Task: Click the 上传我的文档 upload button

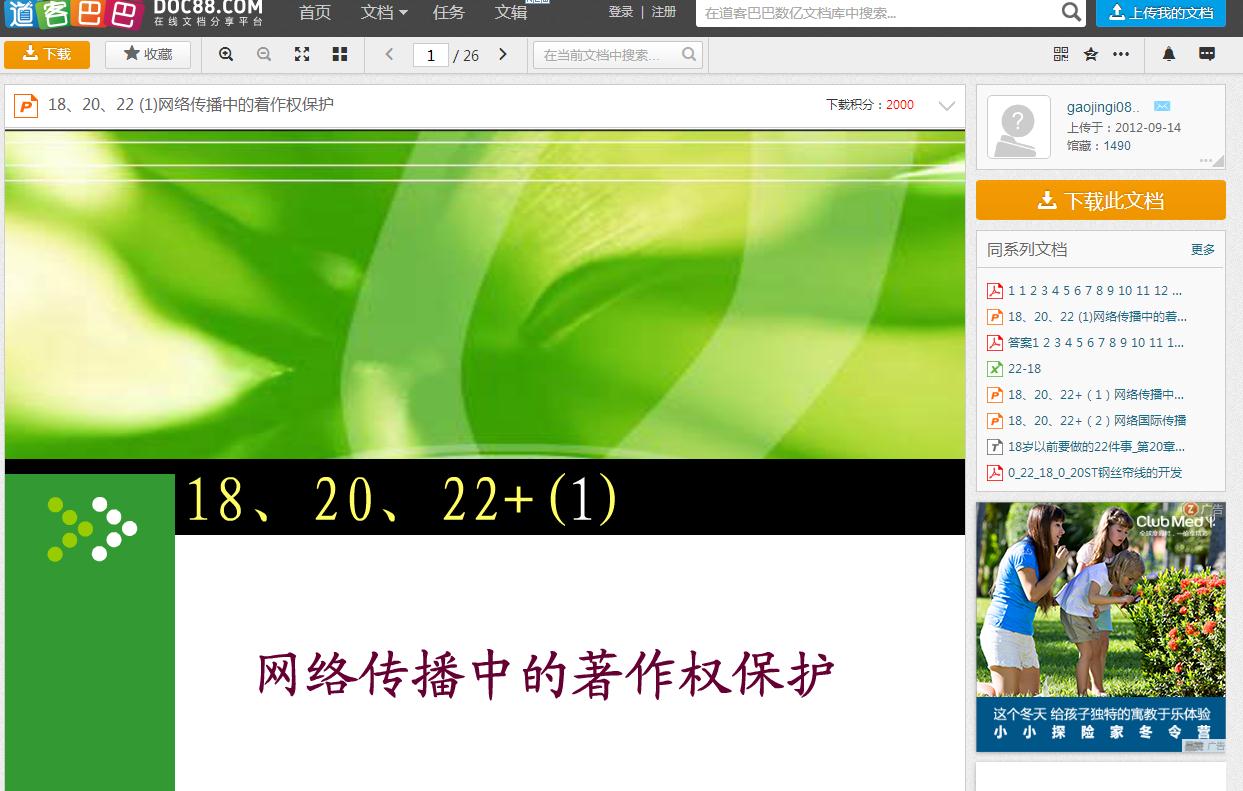Action: [1161, 13]
